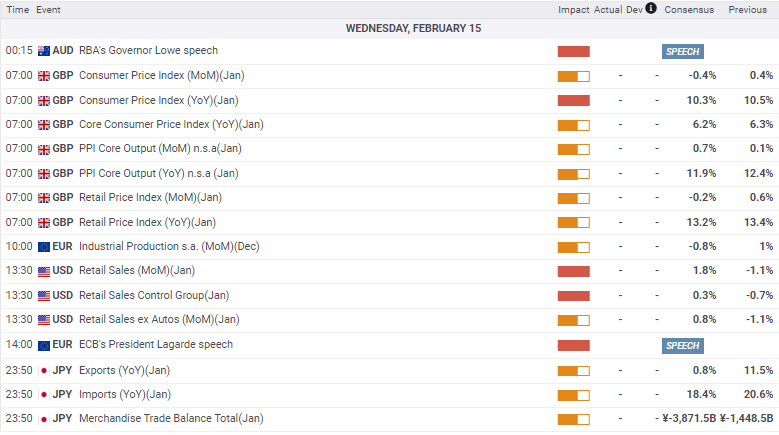Viewport: 779px width, 435px height.
Task: Click the Consensus column header
Action: (689, 9)
